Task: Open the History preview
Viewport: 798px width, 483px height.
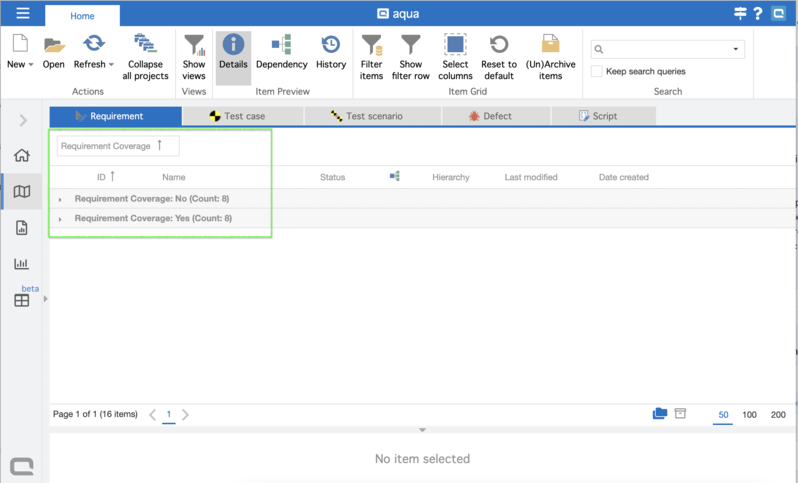Action: click(330, 46)
